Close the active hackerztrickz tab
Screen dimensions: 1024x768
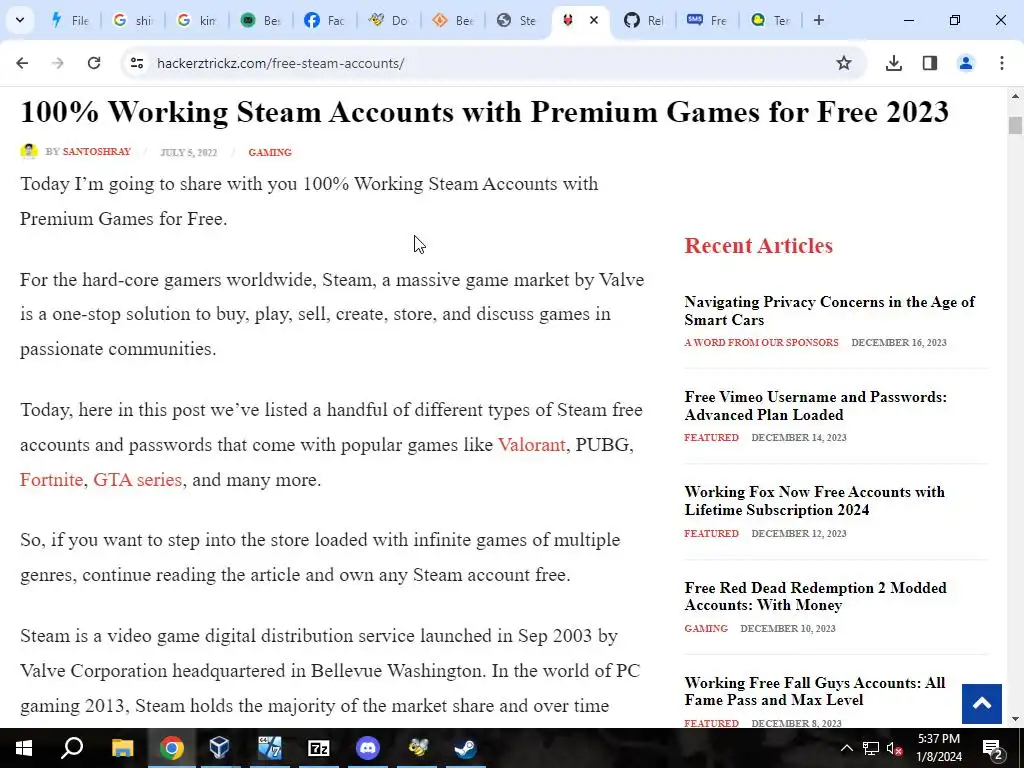point(594,20)
